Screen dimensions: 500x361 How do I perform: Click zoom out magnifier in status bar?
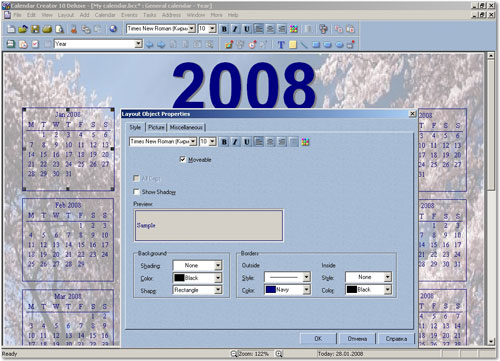coord(234,354)
